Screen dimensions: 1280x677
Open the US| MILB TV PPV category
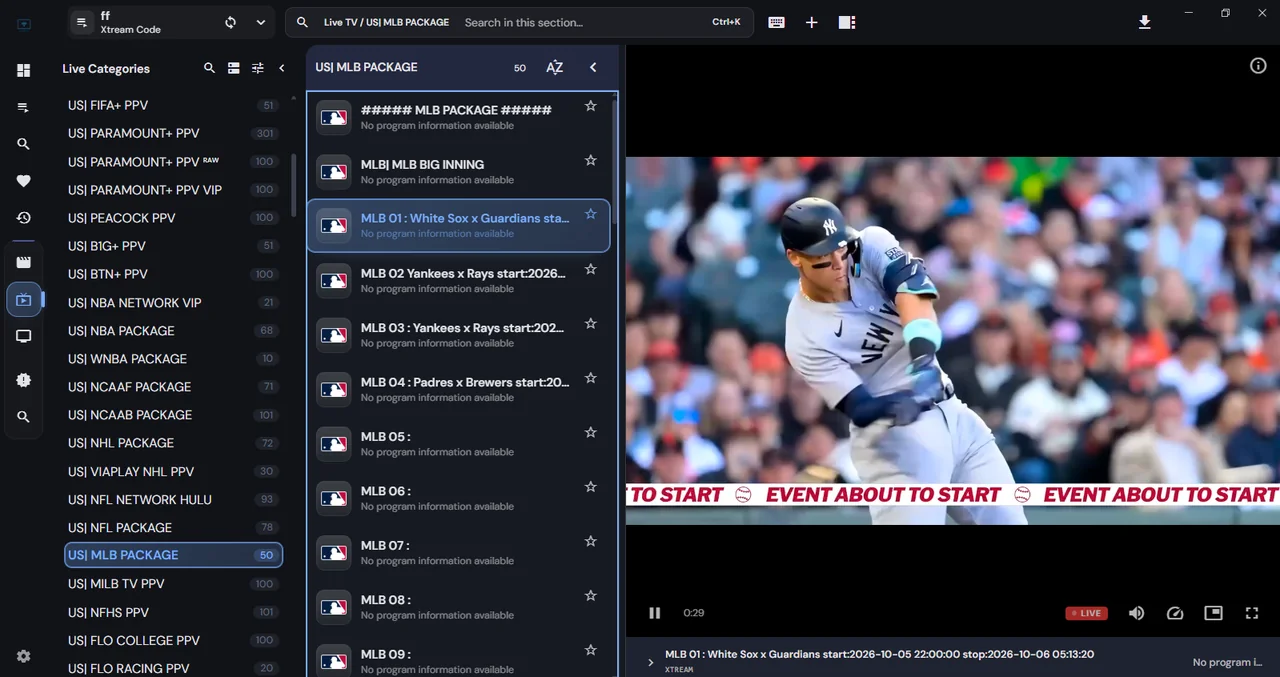click(x=173, y=584)
